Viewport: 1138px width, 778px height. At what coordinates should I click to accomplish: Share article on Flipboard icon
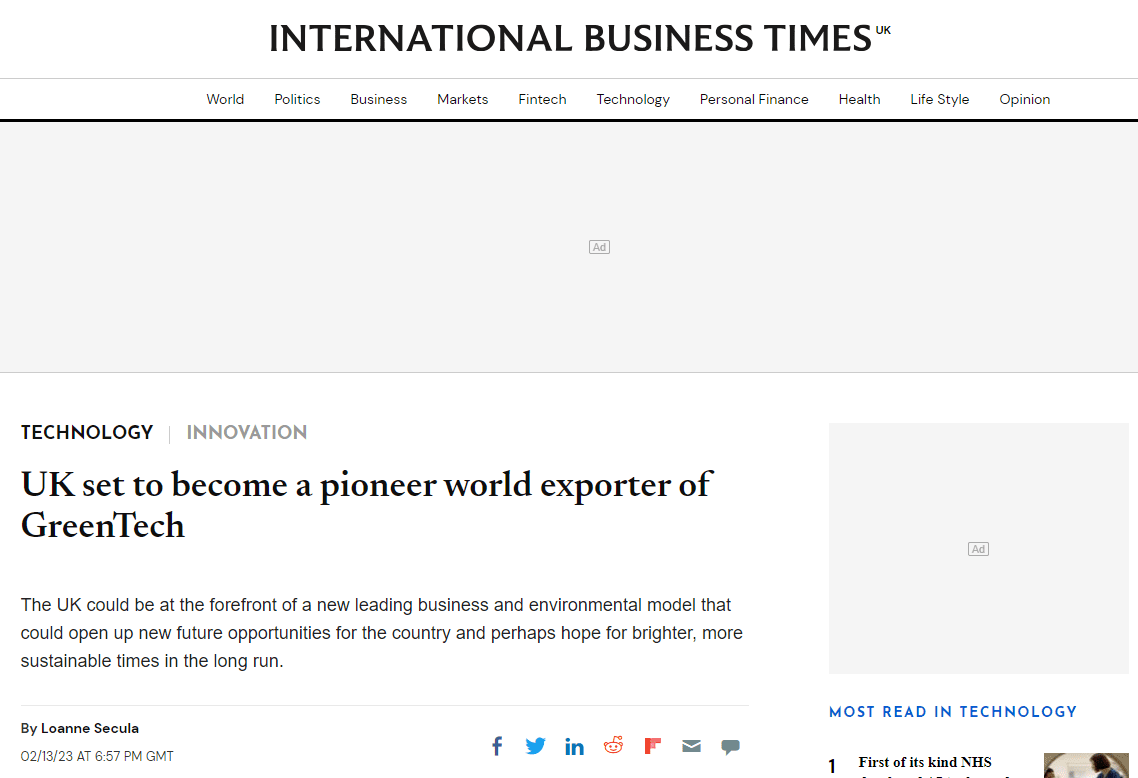point(652,746)
